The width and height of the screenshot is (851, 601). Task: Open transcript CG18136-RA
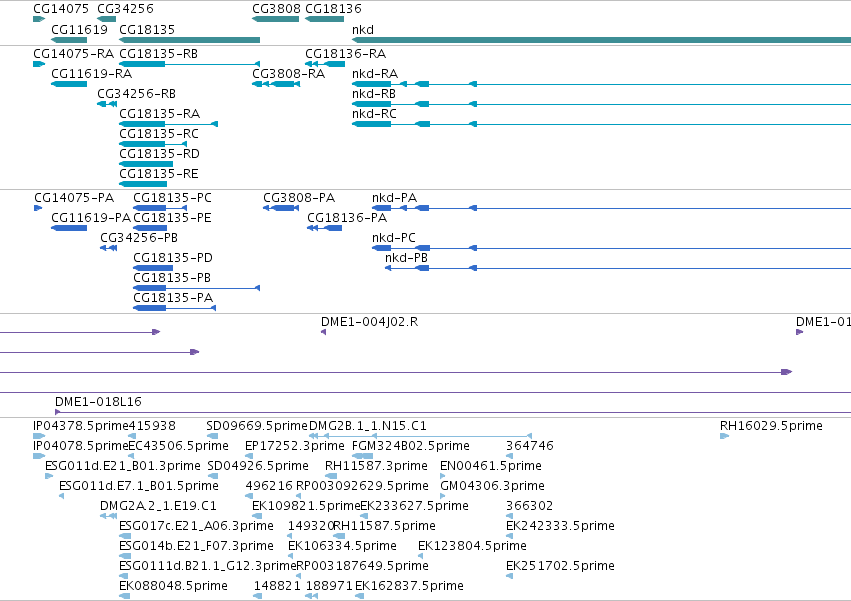coord(325,64)
